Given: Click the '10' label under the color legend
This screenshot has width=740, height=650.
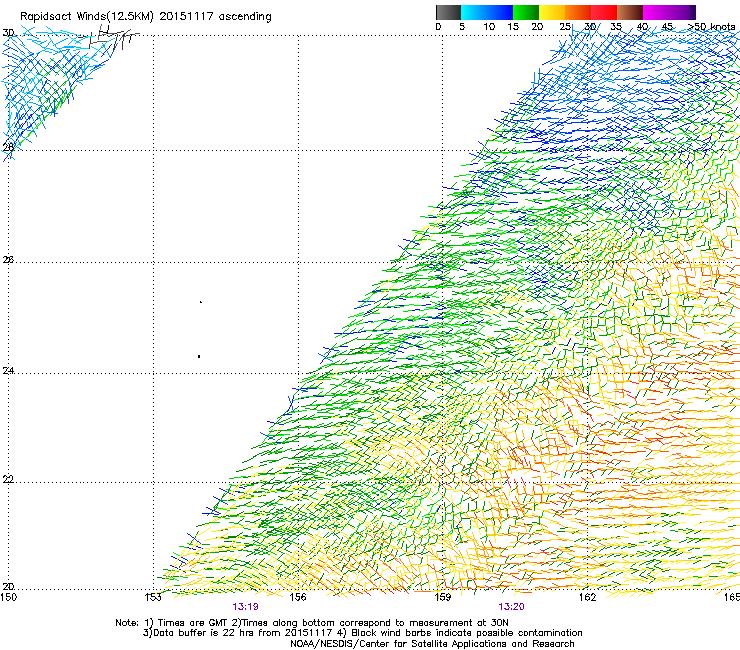Looking at the screenshot, I should (489, 27).
